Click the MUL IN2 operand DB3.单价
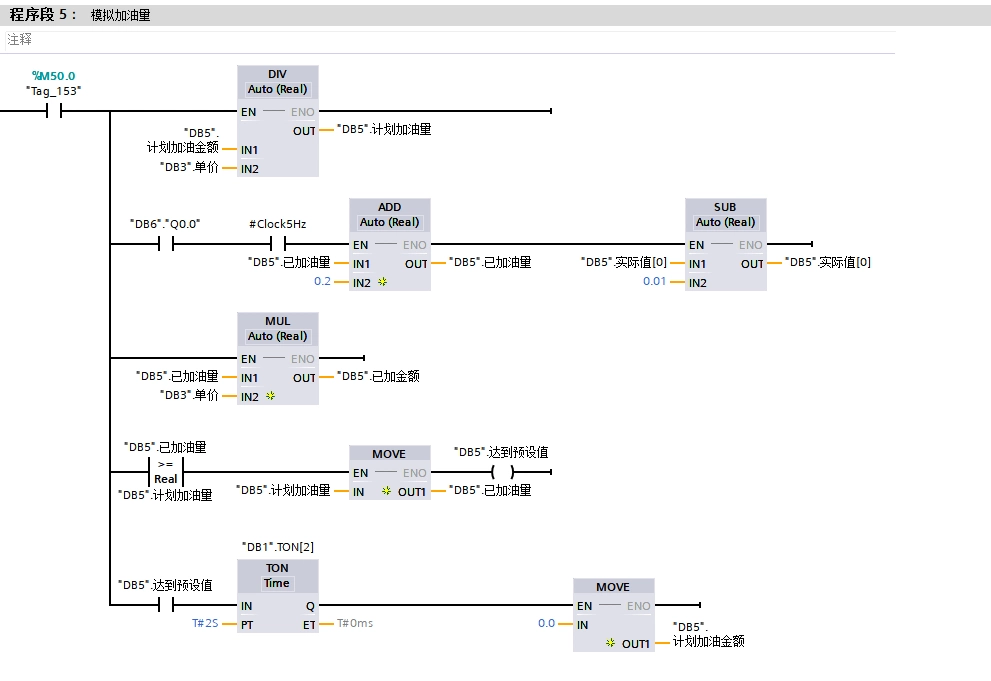The height and width of the screenshot is (681, 991). [x=189, y=395]
